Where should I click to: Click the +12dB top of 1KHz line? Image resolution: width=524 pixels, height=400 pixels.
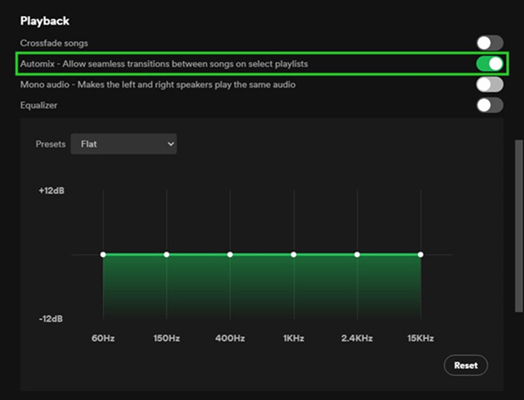pyautogui.click(x=294, y=191)
